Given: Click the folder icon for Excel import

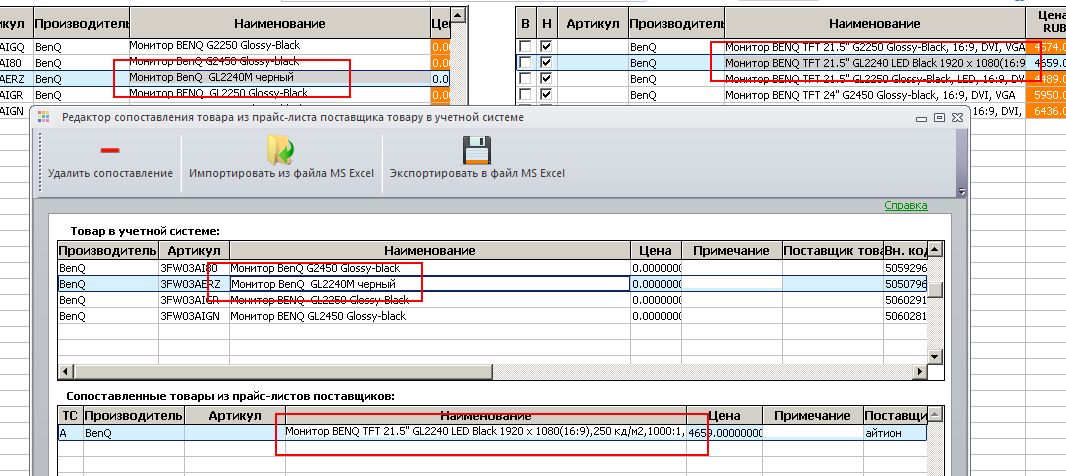Looking at the screenshot, I should [x=281, y=150].
